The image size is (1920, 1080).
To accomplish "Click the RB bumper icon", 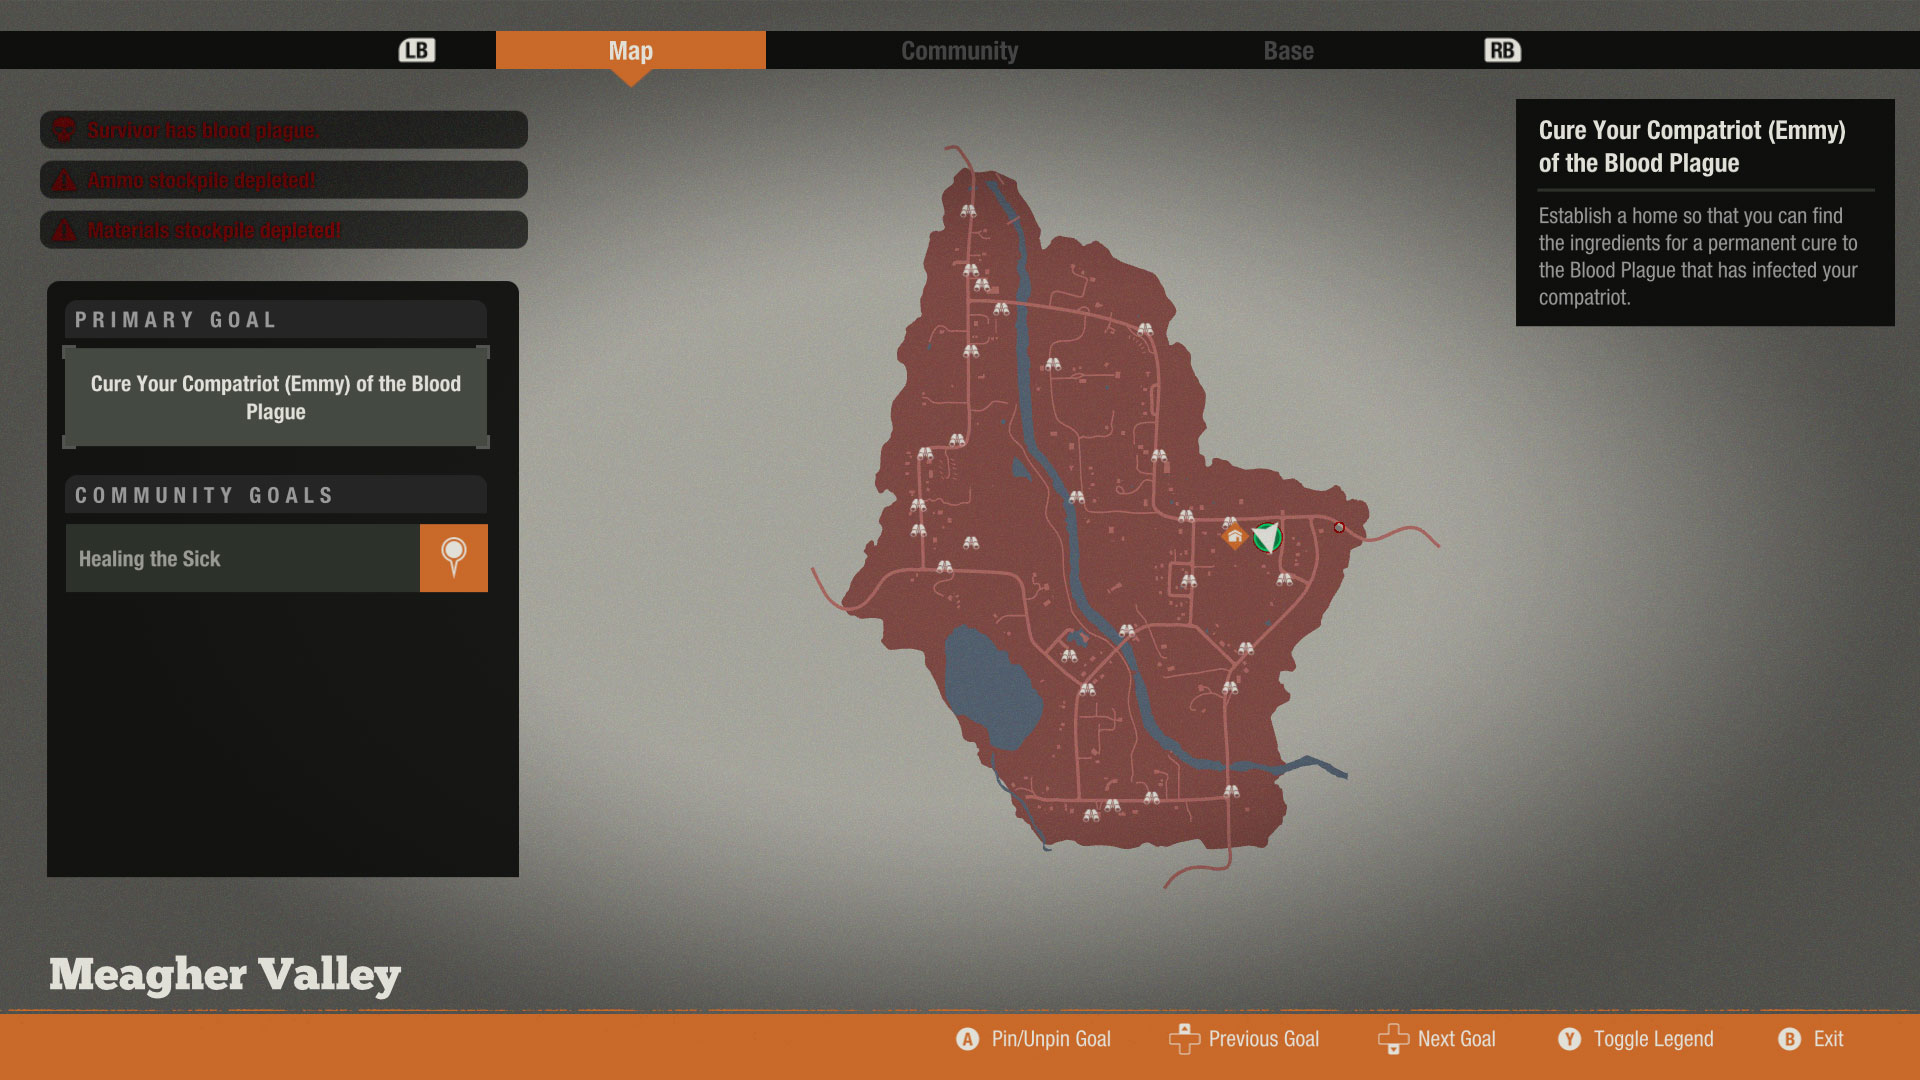I will tap(1502, 50).
